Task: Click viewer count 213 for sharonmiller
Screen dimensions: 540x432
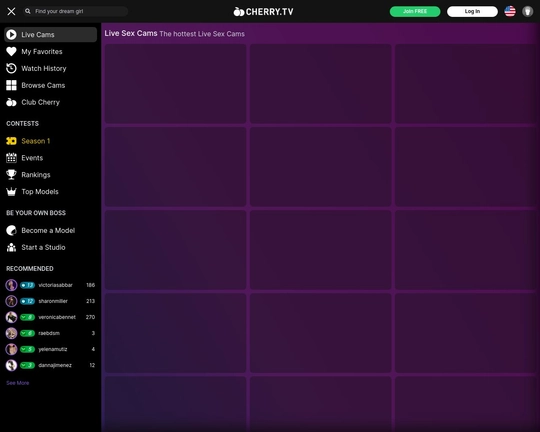Action: (x=91, y=301)
